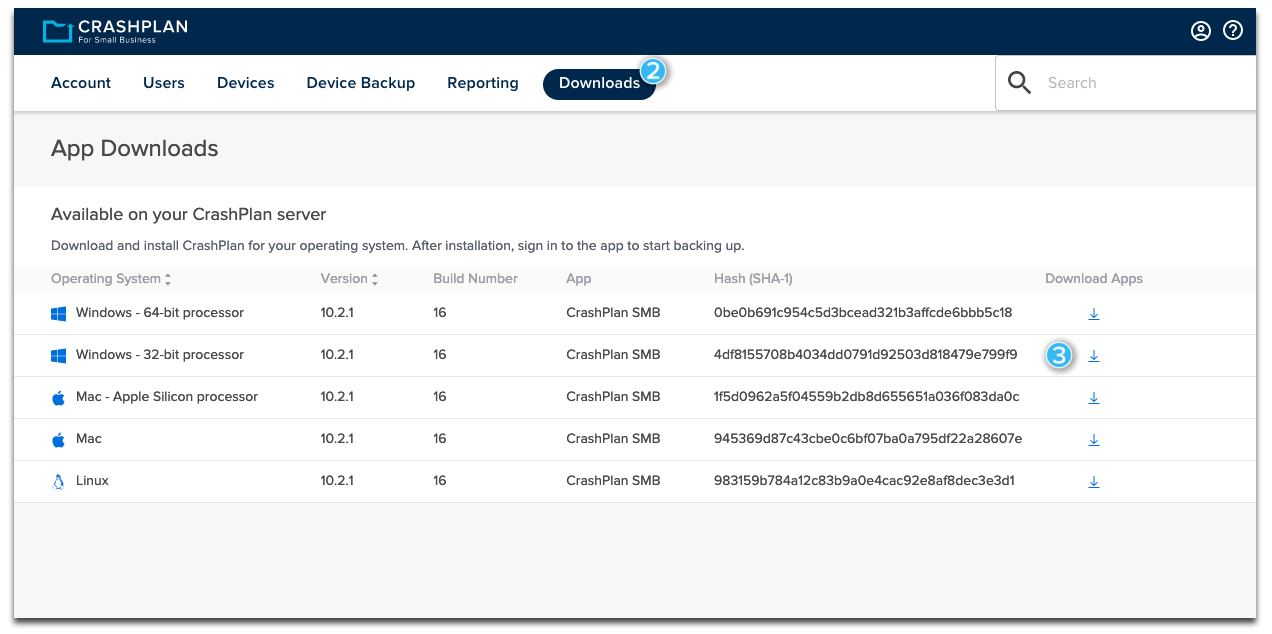Click the CrashPlan logo
The height and width of the screenshot is (634, 1272).
click(114, 31)
